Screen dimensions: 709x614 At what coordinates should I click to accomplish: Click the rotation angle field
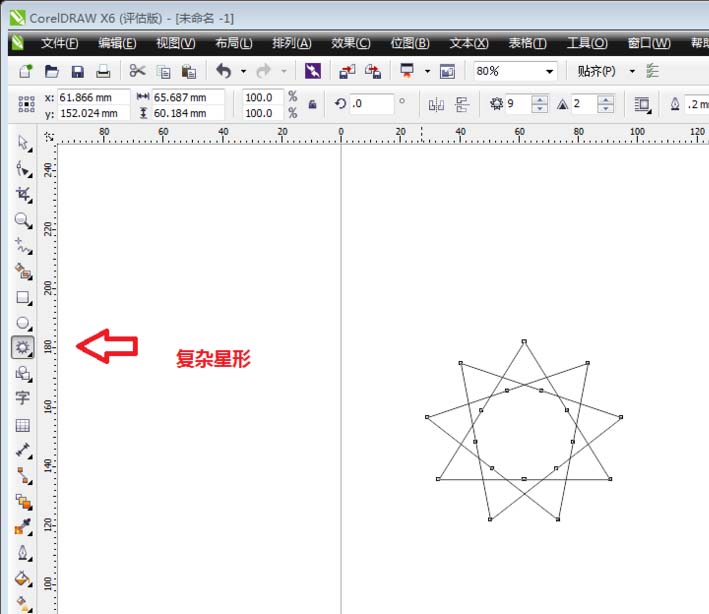[372, 104]
